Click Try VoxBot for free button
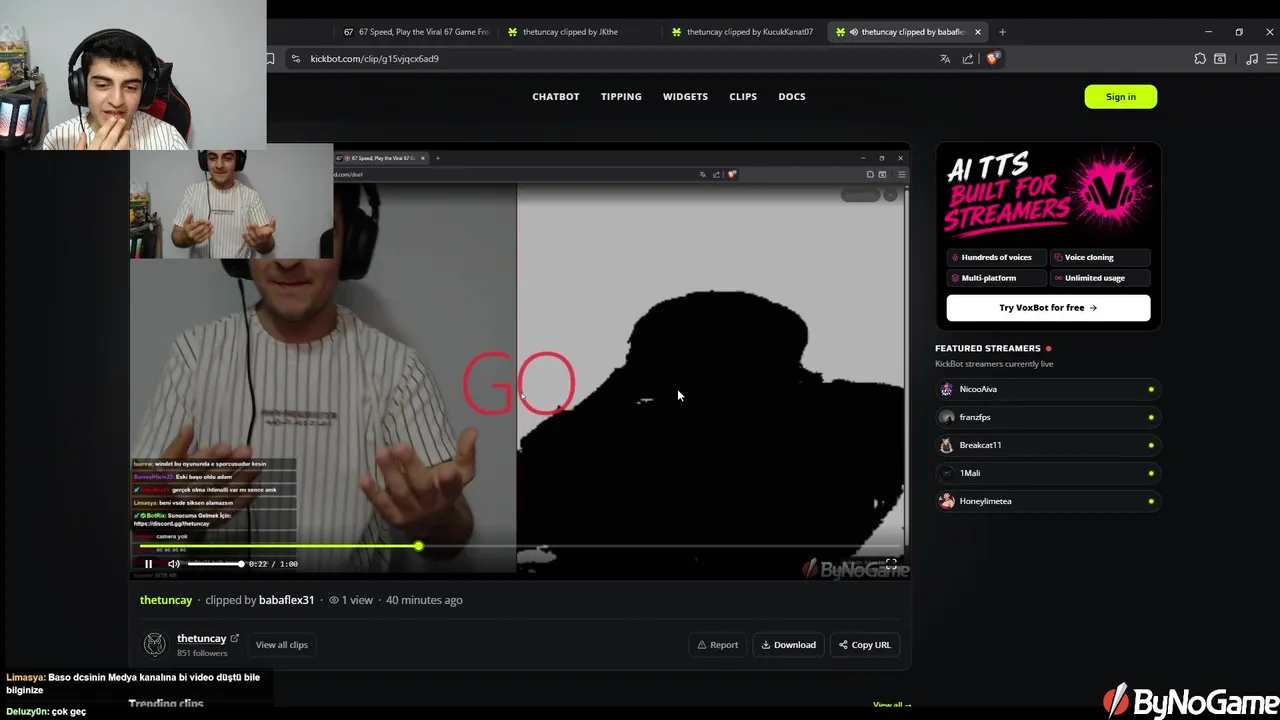 tap(1048, 308)
